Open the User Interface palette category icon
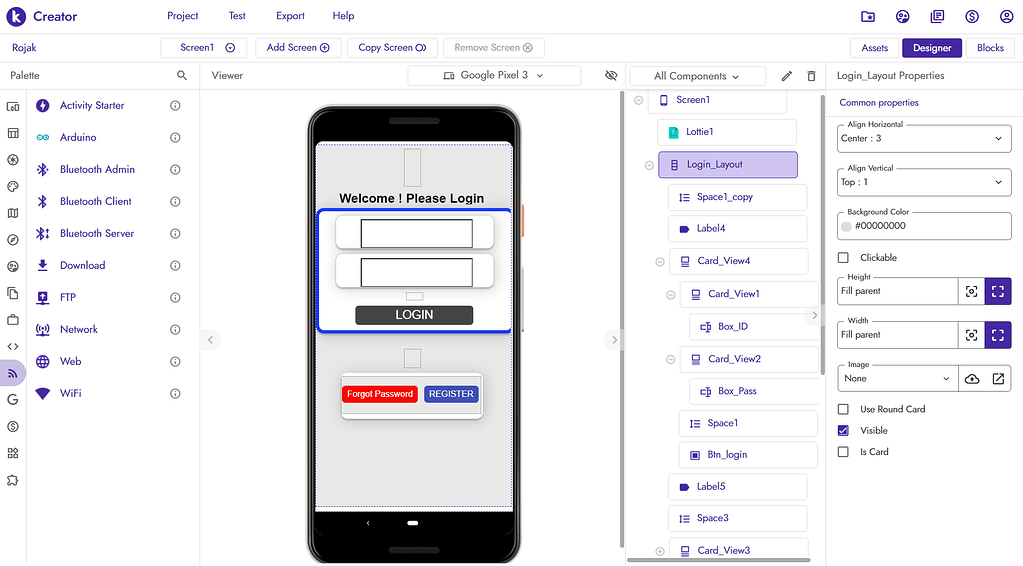 coord(12,107)
